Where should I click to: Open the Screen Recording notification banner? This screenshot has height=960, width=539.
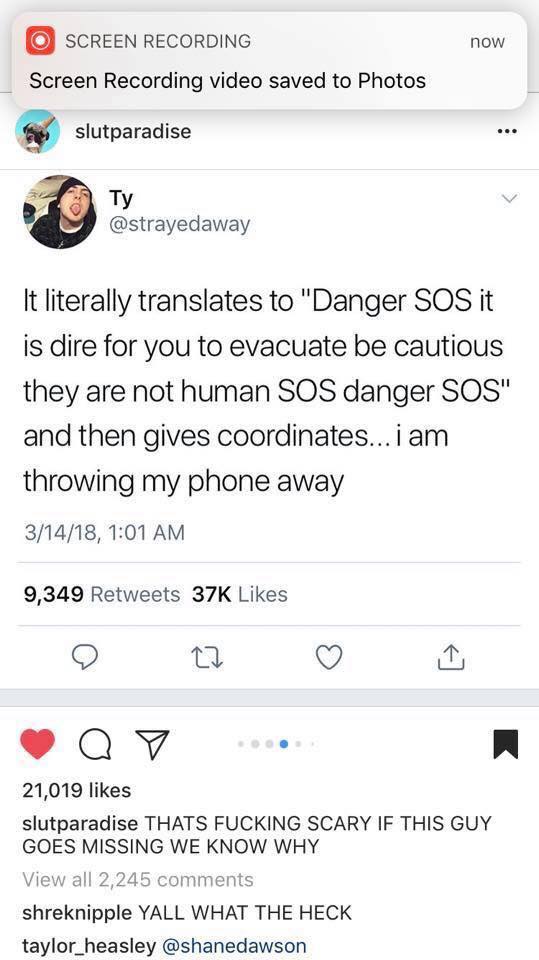pos(270,61)
